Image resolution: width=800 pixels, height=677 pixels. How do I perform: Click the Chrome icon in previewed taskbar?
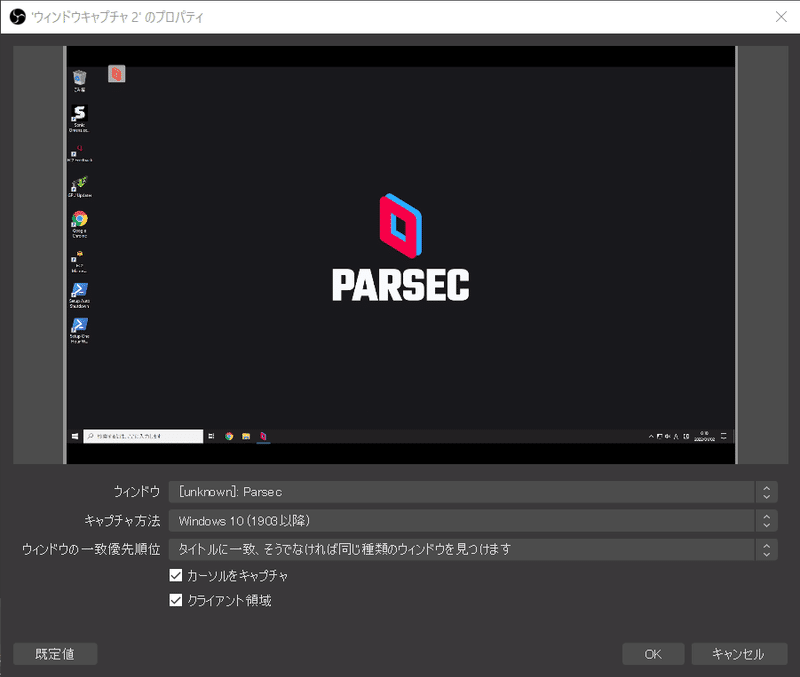click(x=229, y=436)
